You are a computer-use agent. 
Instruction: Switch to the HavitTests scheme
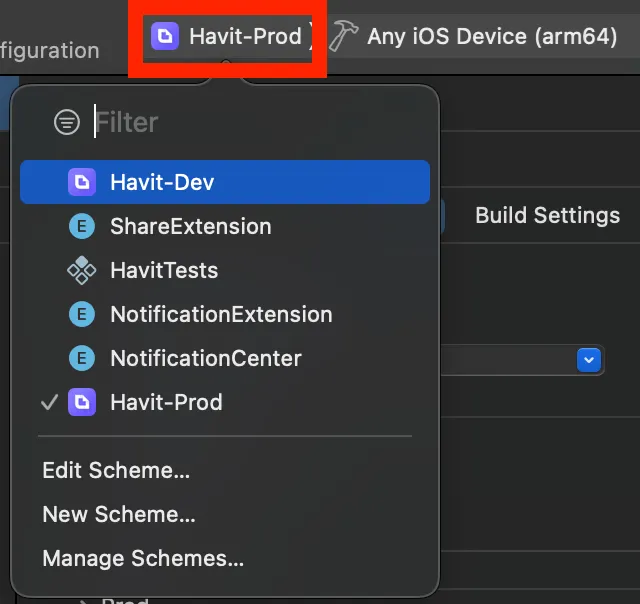[164, 270]
